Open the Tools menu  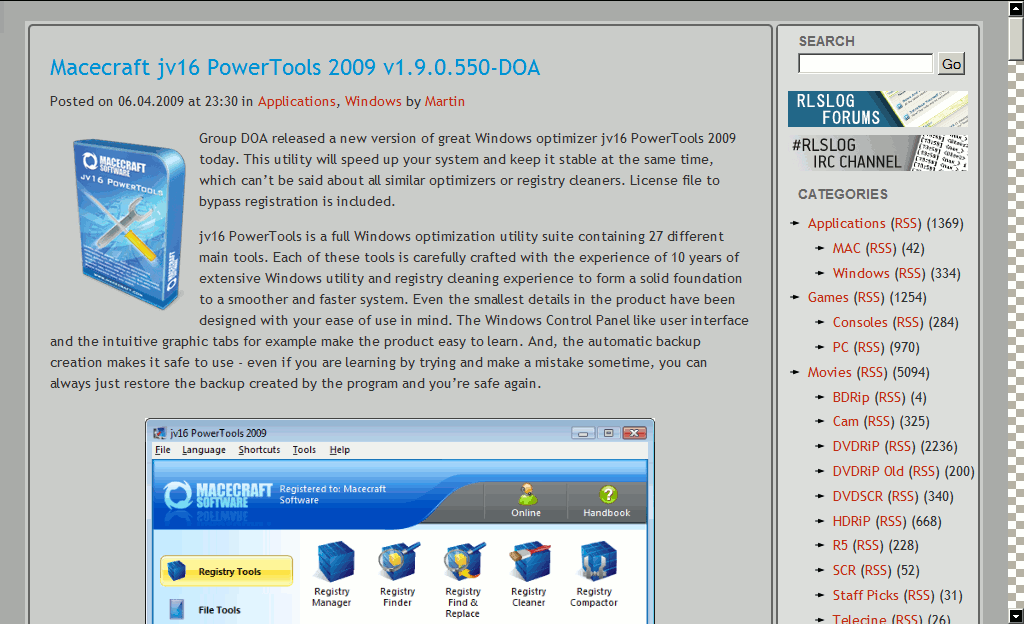(304, 450)
